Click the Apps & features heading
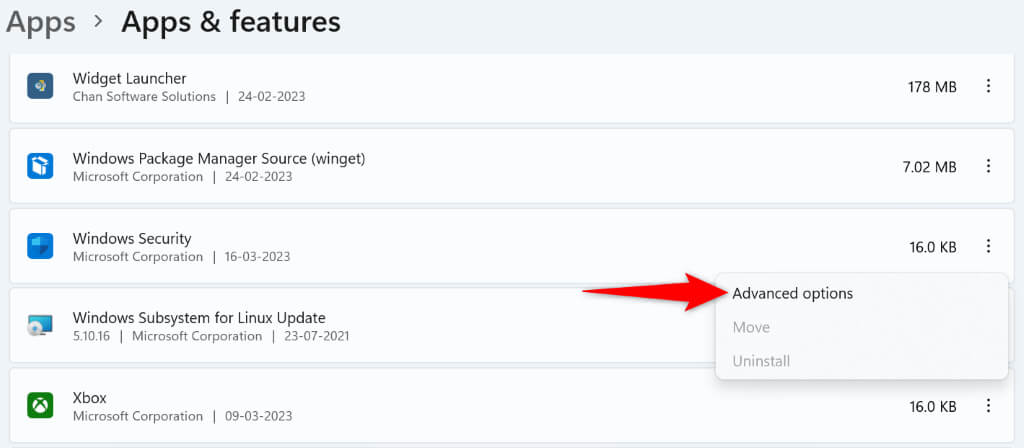Image resolution: width=1024 pixels, height=448 pixels. pyautogui.click(x=231, y=22)
